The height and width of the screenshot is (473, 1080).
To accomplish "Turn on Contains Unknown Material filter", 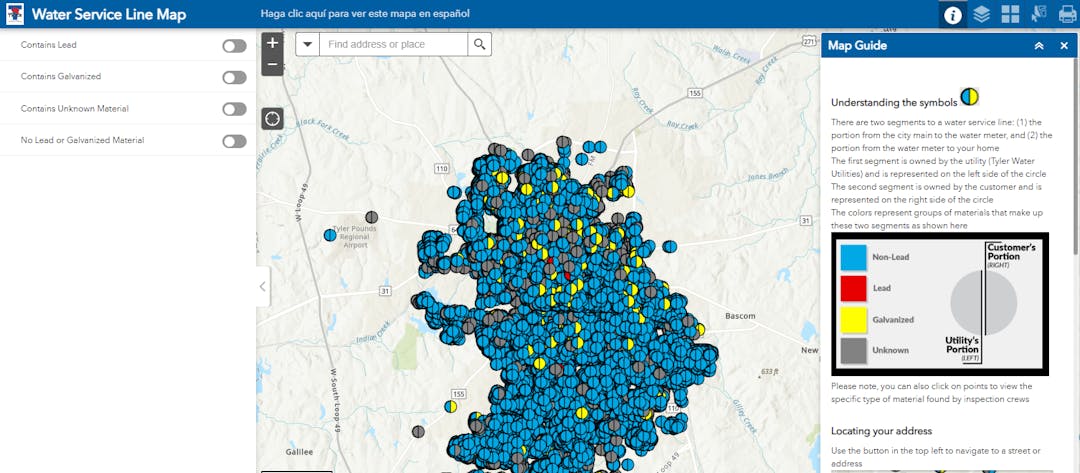I will tap(234, 109).
